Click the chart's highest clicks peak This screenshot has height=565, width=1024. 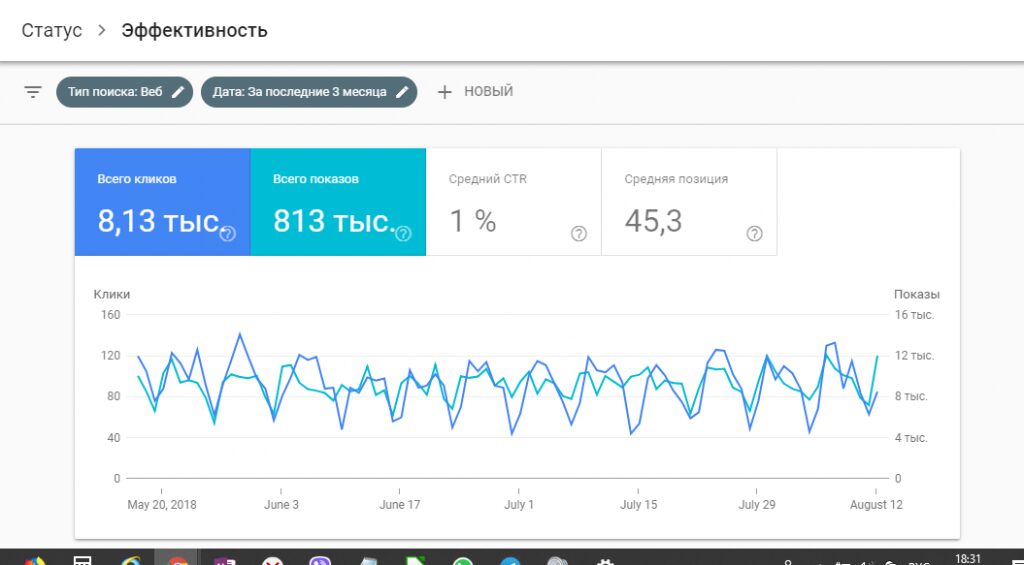[x=239, y=333]
